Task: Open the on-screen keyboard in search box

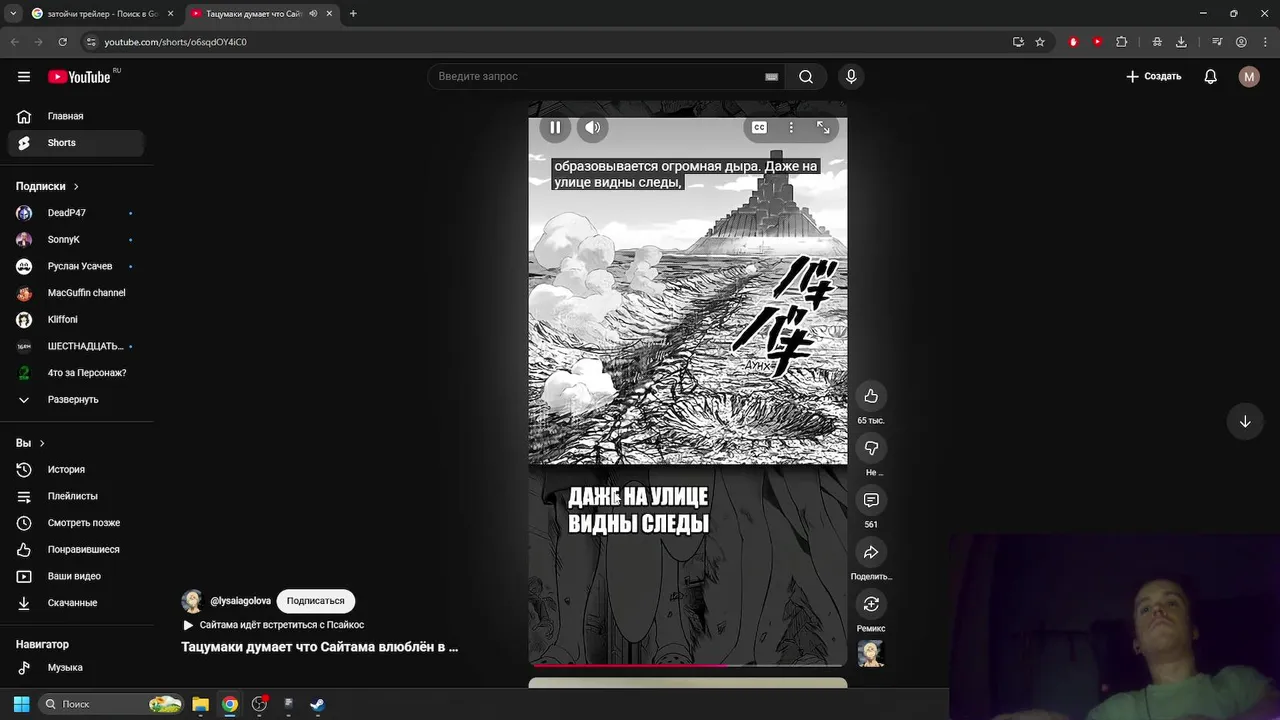Action: click(772, 76)
